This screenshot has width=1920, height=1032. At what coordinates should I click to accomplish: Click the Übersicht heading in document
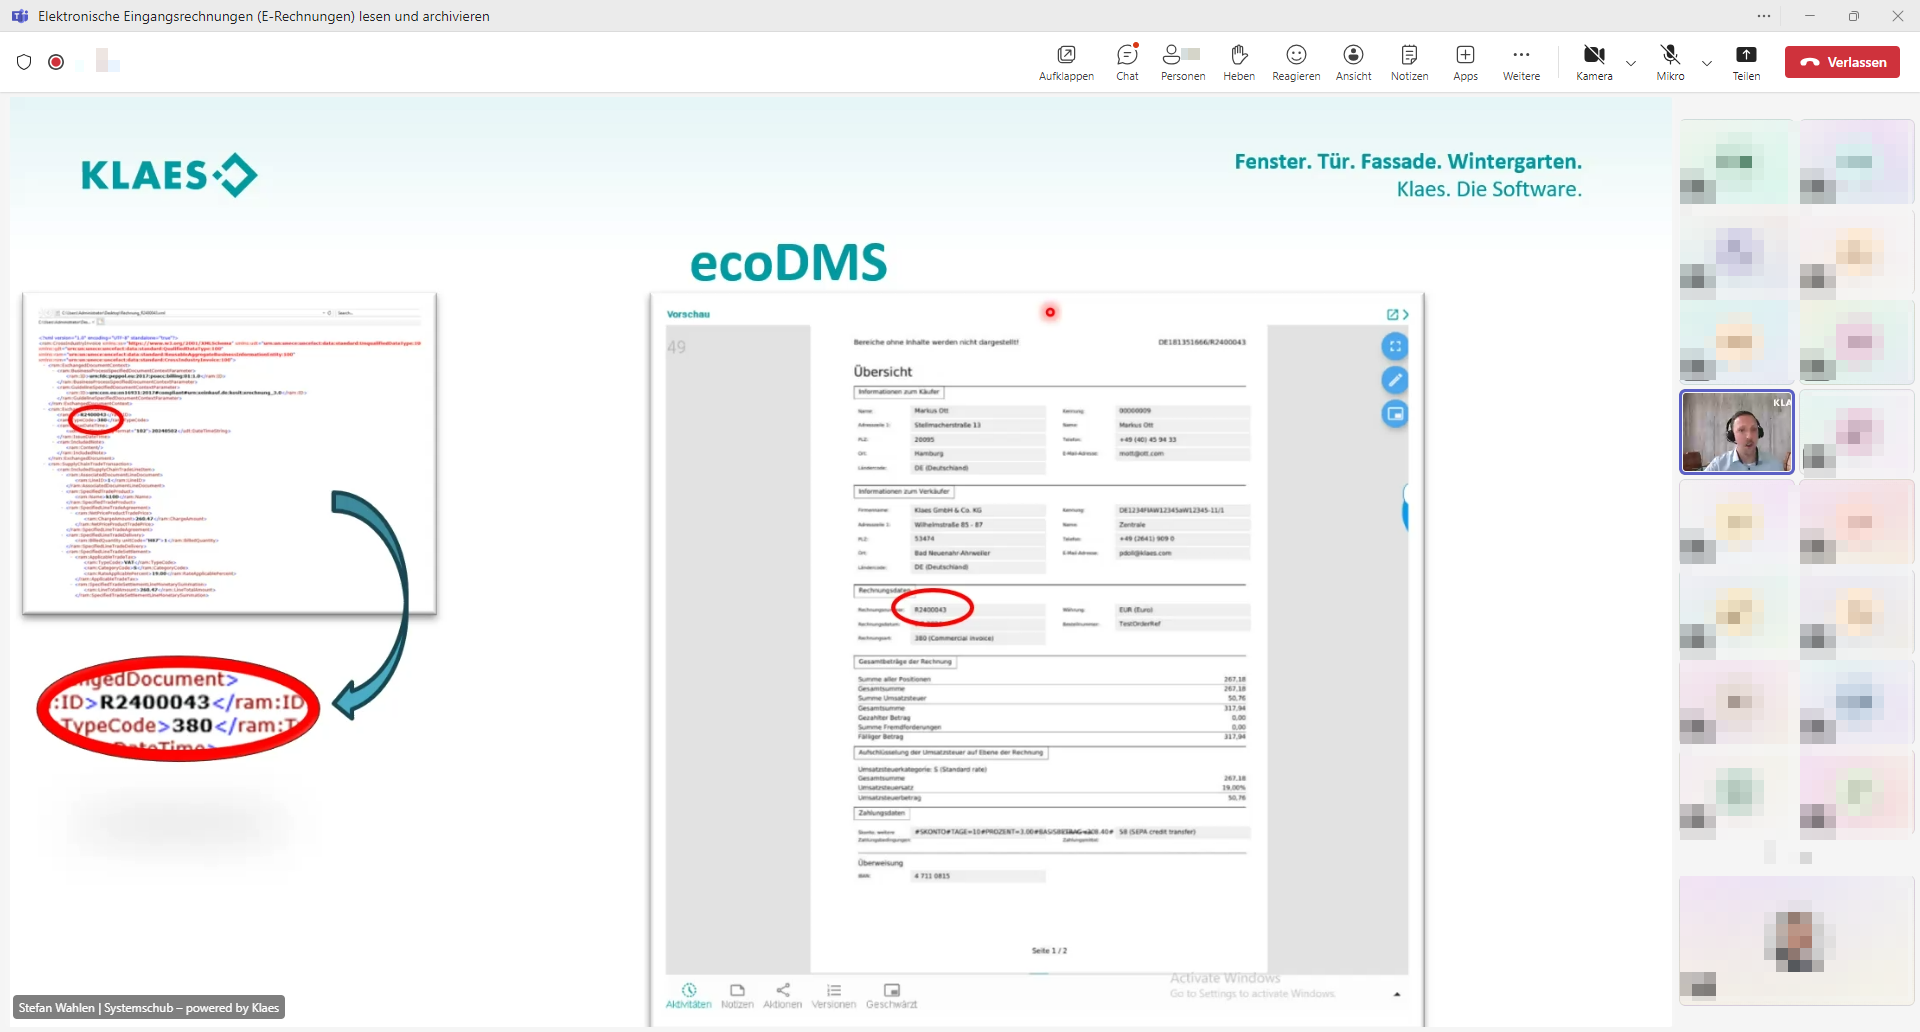[x=883, y=371]
